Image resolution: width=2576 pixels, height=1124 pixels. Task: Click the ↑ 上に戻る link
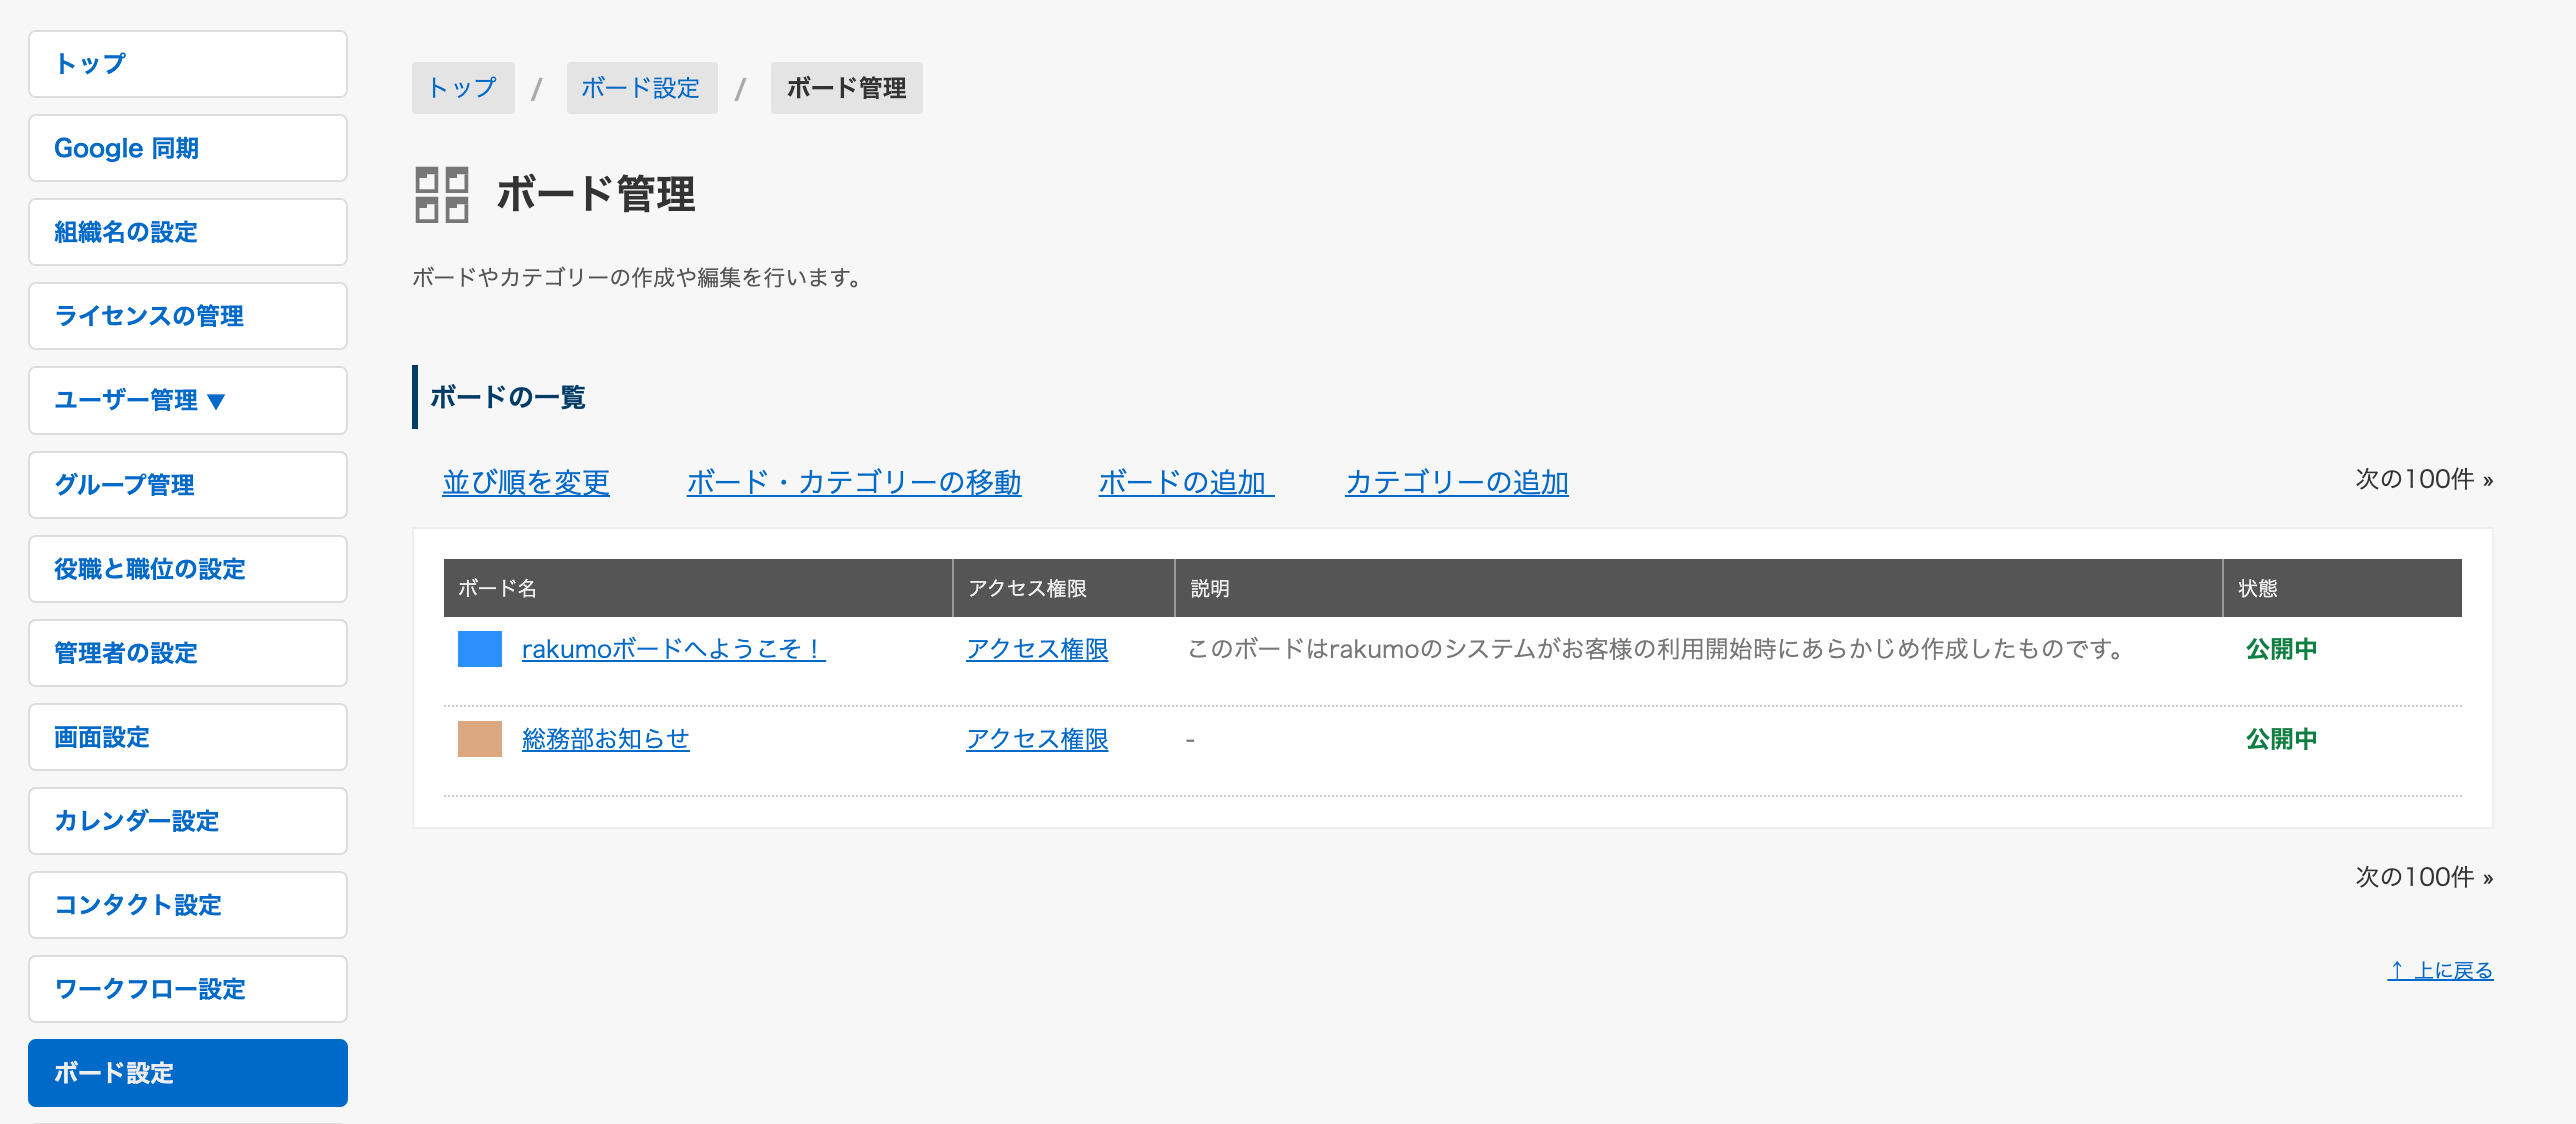(2440, 970)
